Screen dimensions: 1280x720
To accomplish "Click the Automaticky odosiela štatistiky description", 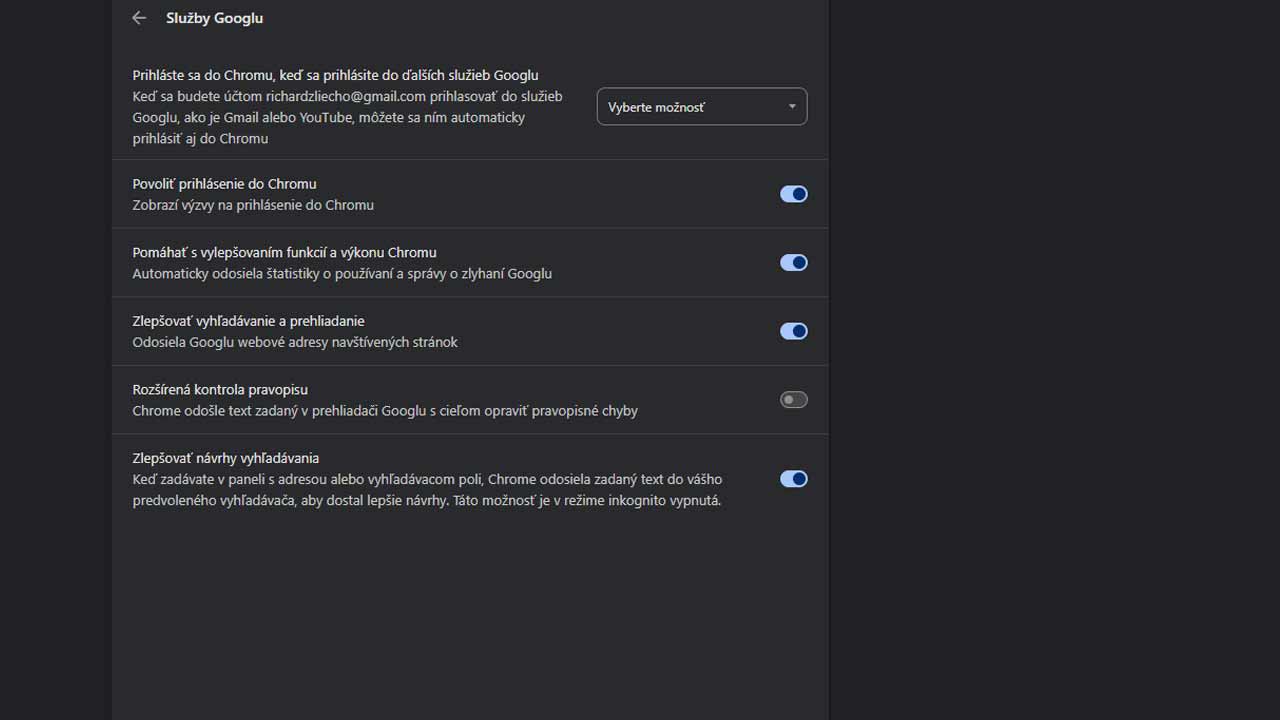I will point(343,273).
